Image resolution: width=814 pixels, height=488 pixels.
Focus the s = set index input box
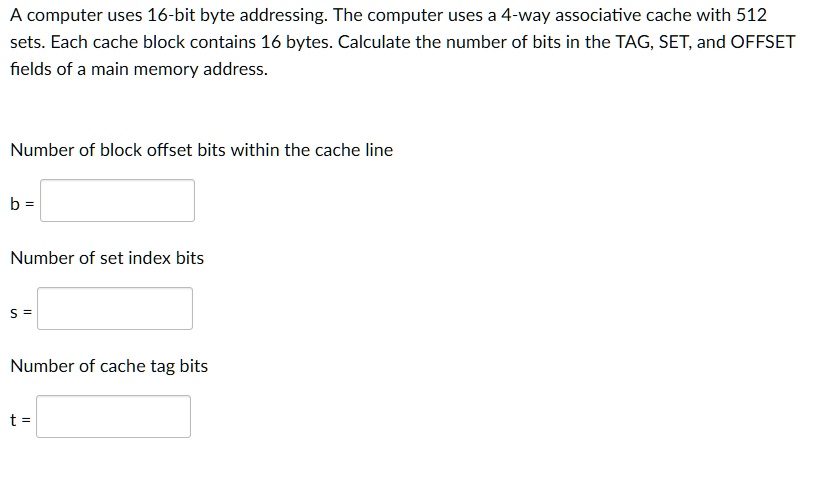115,308
